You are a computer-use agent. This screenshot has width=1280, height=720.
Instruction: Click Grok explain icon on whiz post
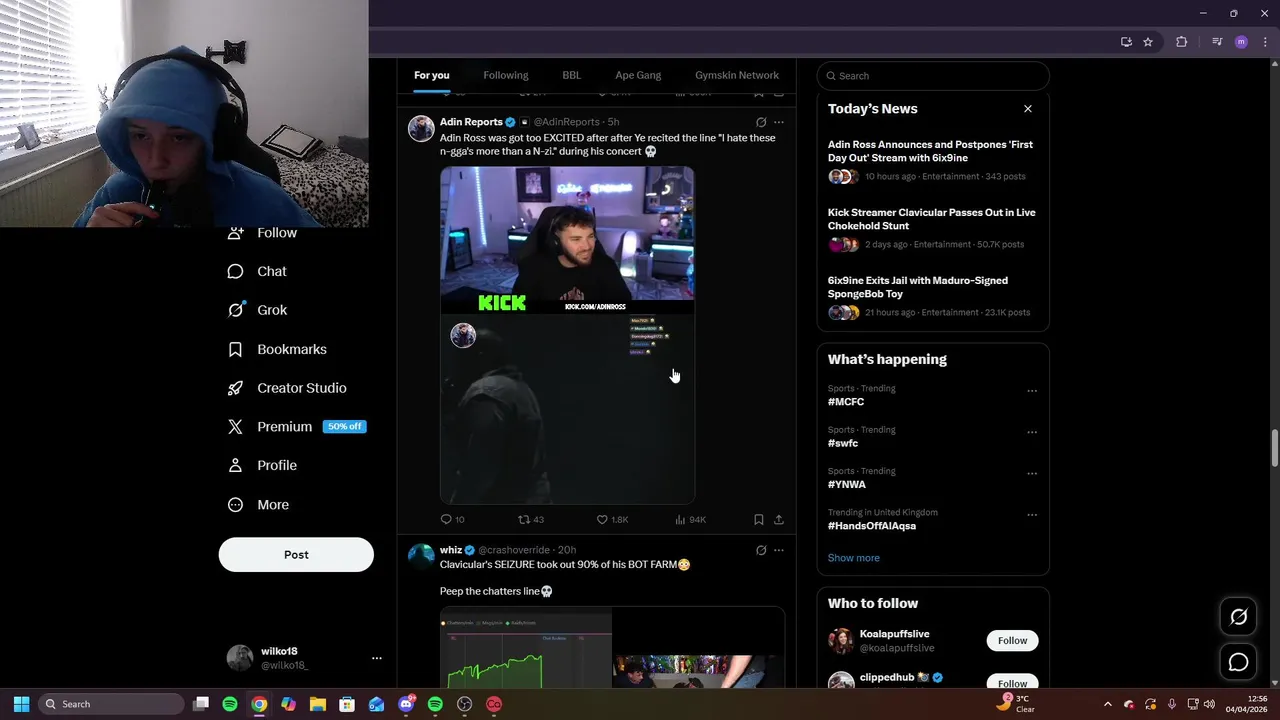coord(761,550)
